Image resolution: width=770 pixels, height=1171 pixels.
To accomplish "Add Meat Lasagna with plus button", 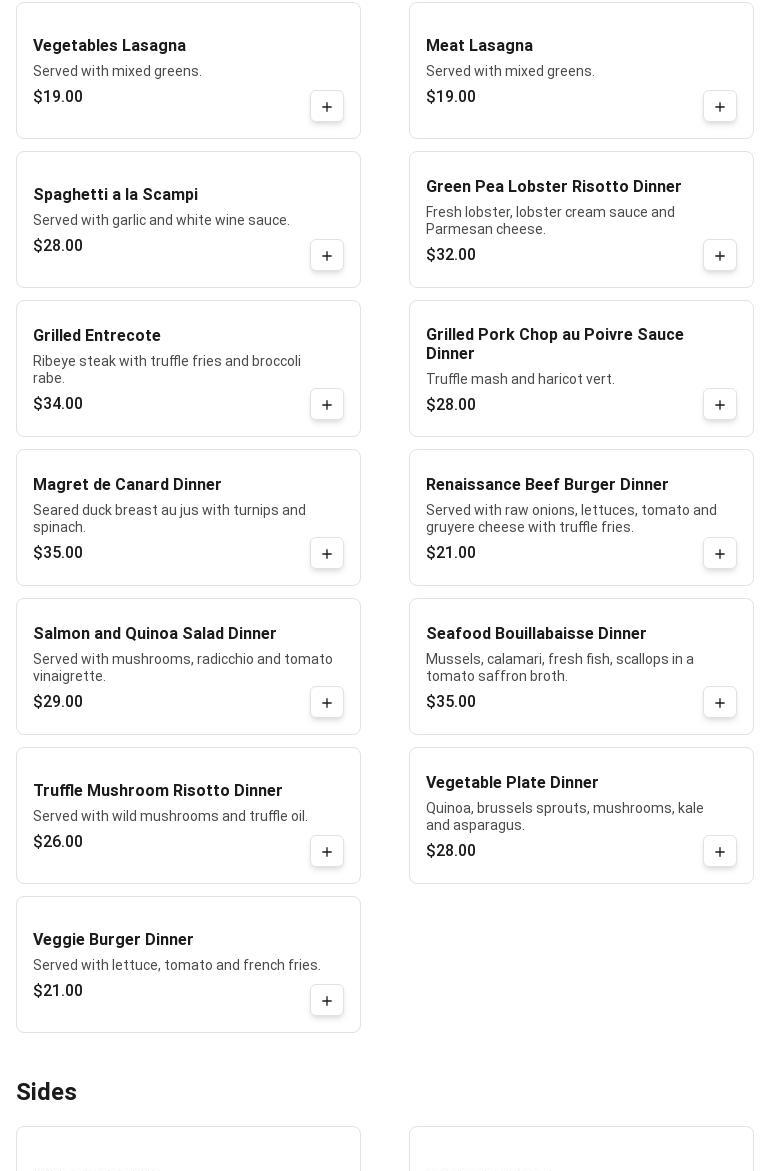I will click(x=720, y=107).
